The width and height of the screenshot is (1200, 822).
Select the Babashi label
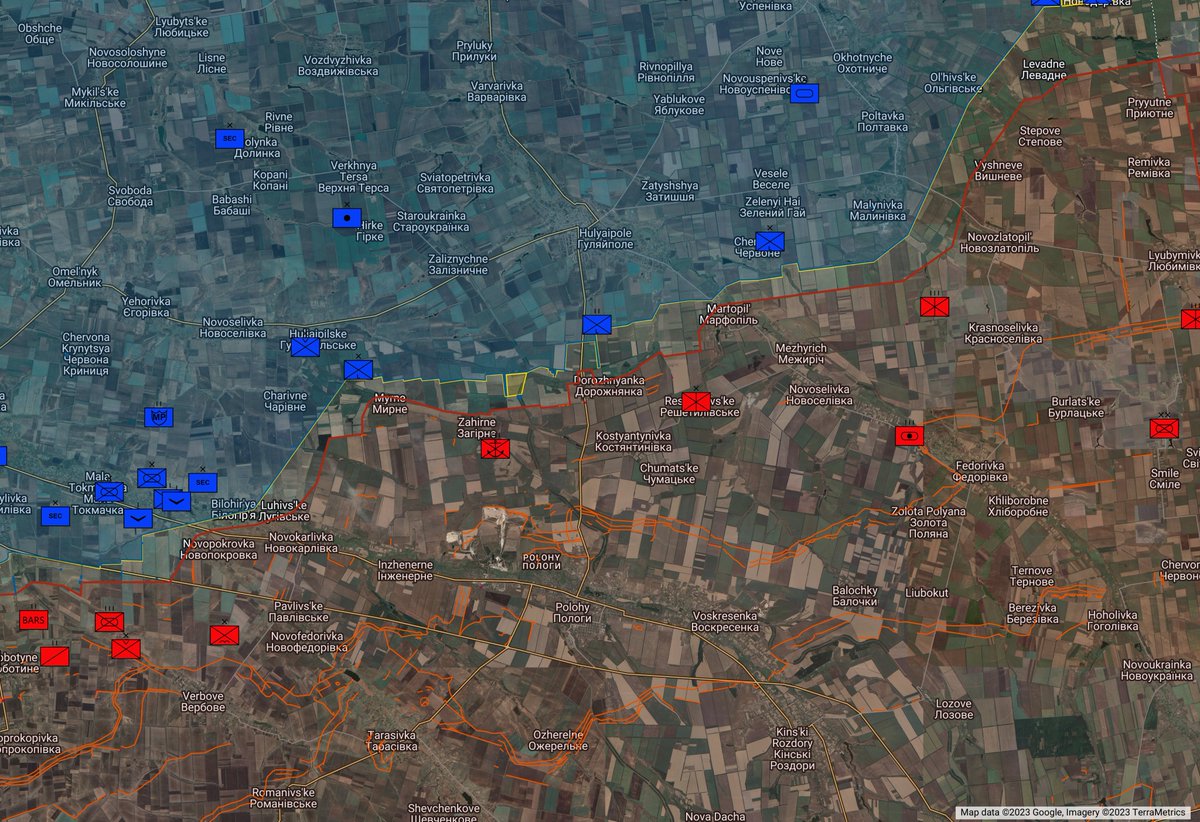tap(232, 206)
